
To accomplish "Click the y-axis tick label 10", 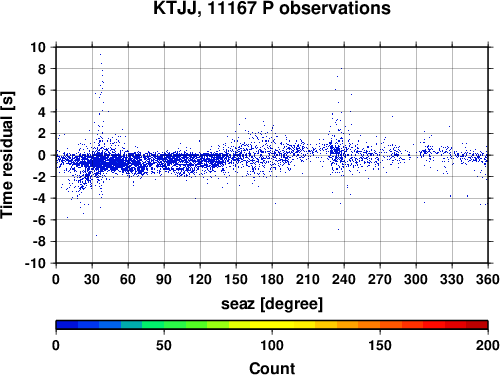I will pyautogui.click(x=38, y=47).
